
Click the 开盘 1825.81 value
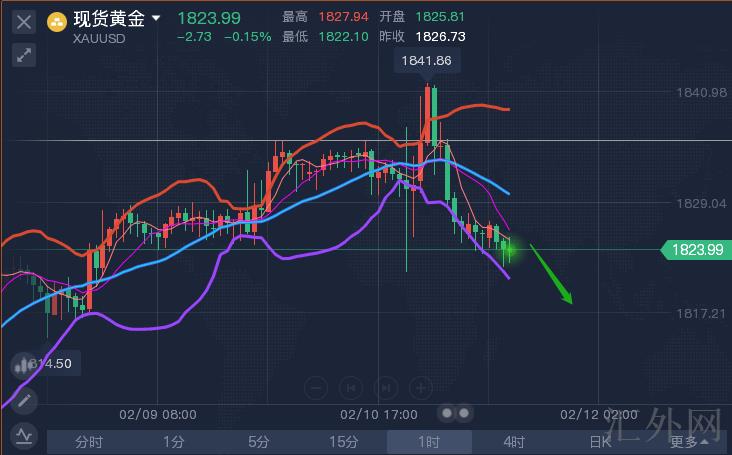440,17
